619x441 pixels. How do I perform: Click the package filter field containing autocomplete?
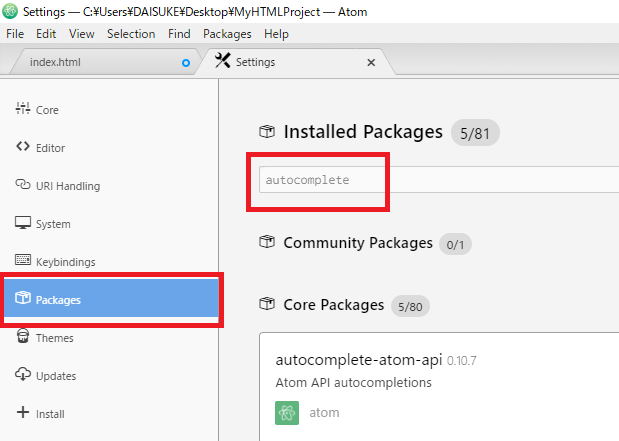439,180
